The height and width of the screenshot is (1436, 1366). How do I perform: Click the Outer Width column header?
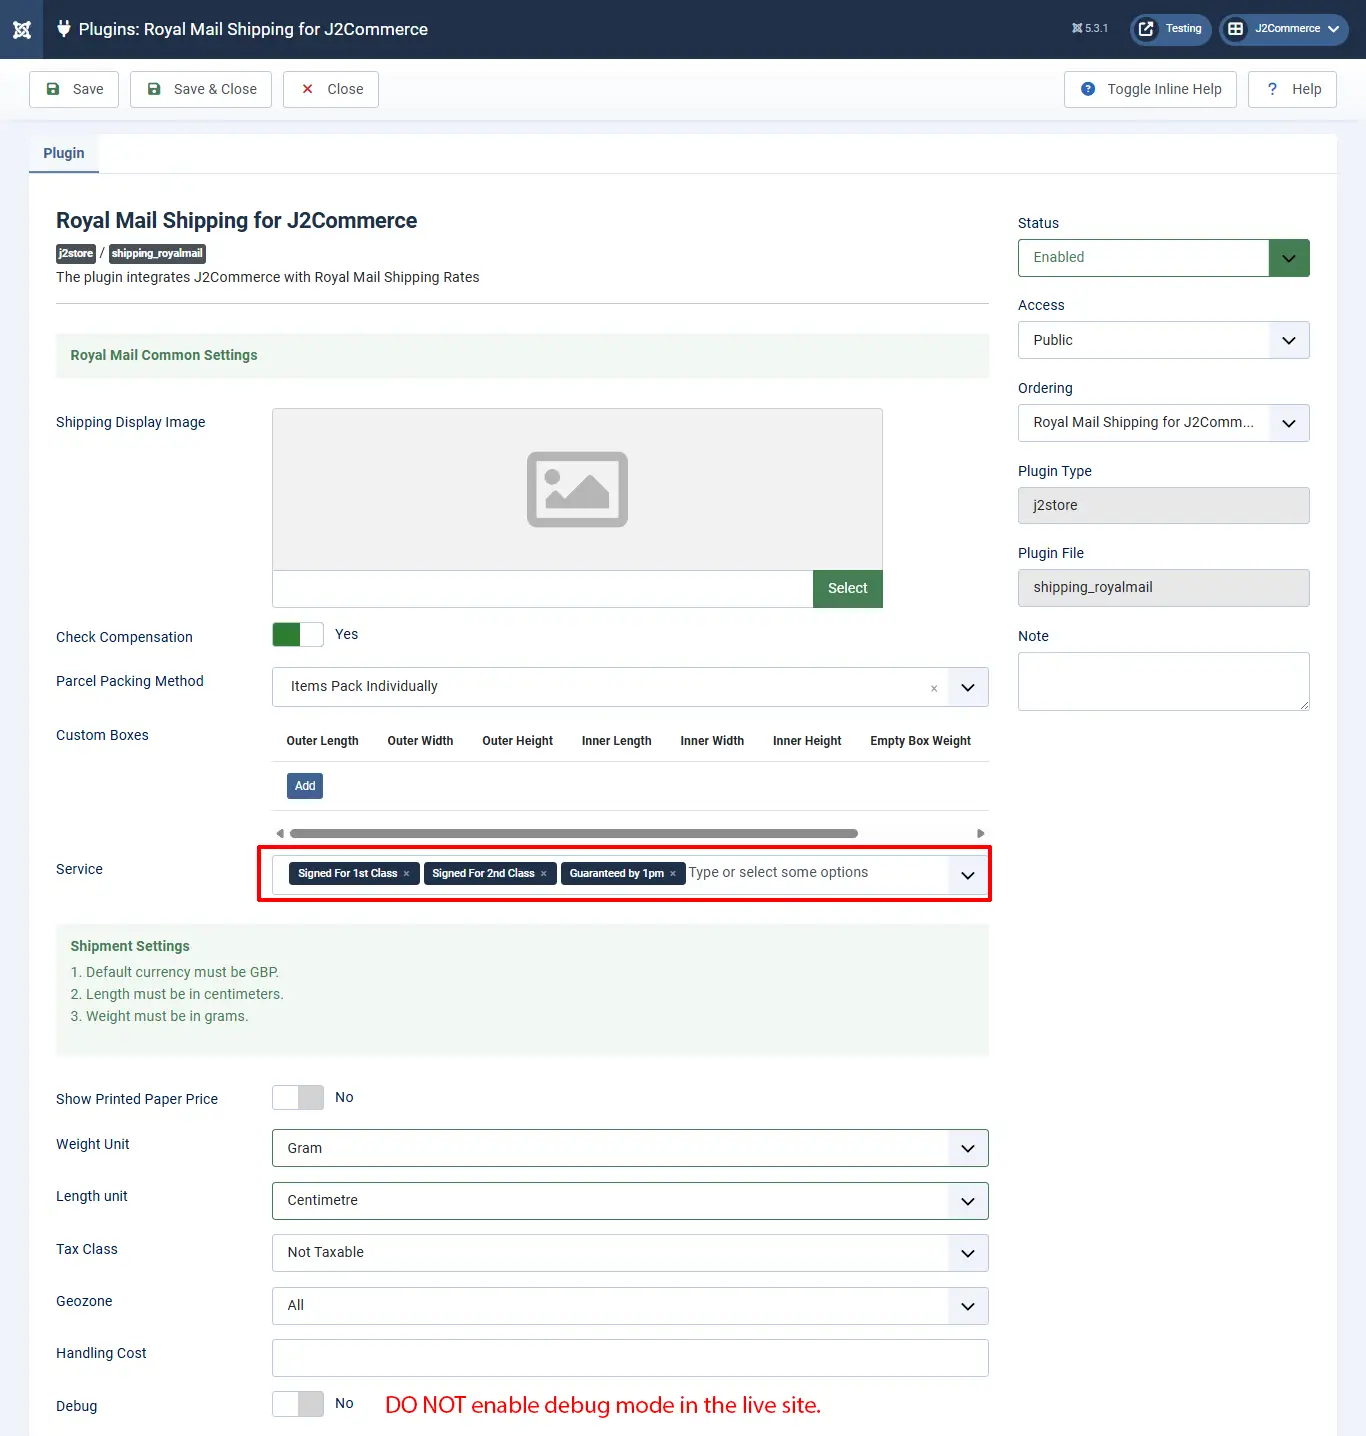point(420,741)
